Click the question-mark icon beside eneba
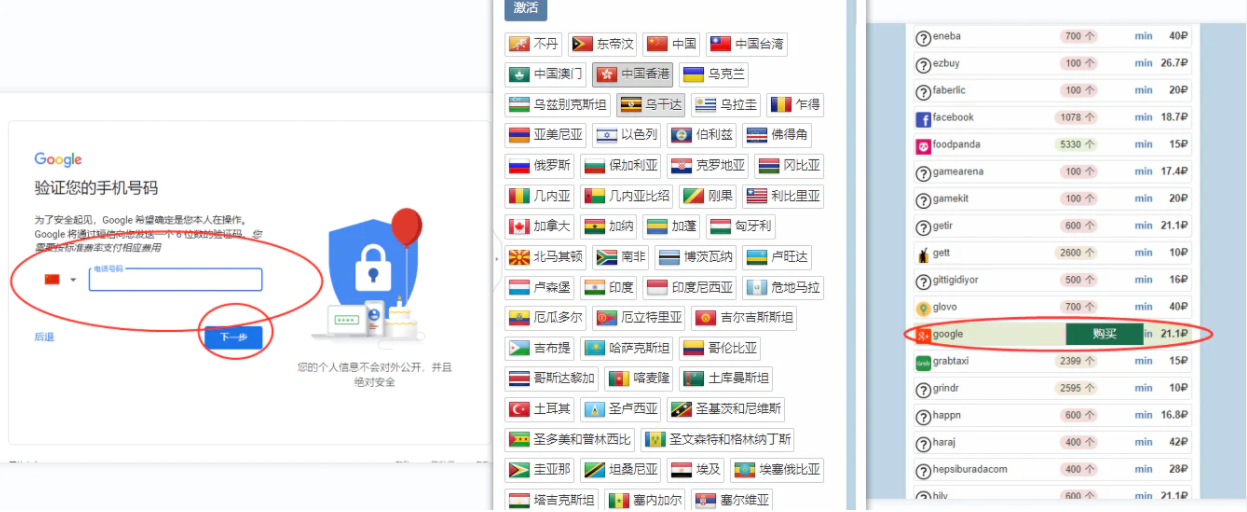The height and width of the screenshot is (512, 1247). coord(923,38)
